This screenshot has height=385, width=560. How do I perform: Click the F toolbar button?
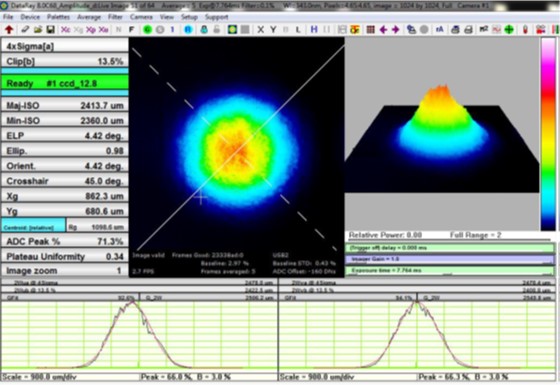(131, 30)
